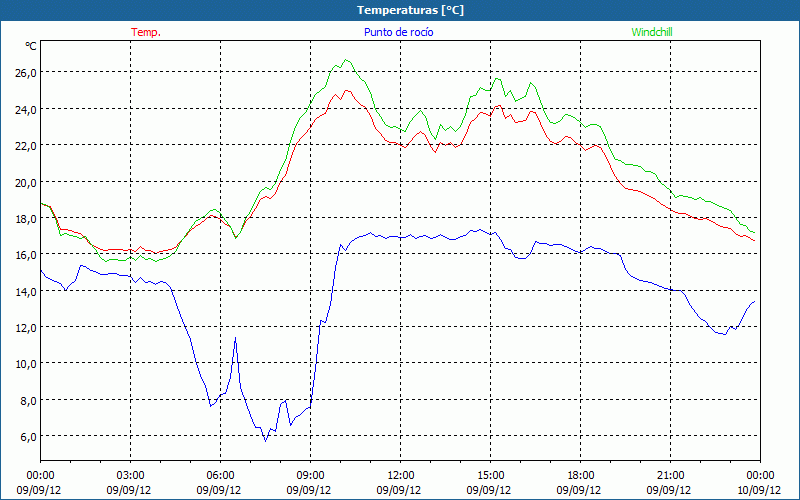Click the 10,0 y-axis value
This screenshot has height=500, width=800.
pyautogui.click(x=26, y=364)
